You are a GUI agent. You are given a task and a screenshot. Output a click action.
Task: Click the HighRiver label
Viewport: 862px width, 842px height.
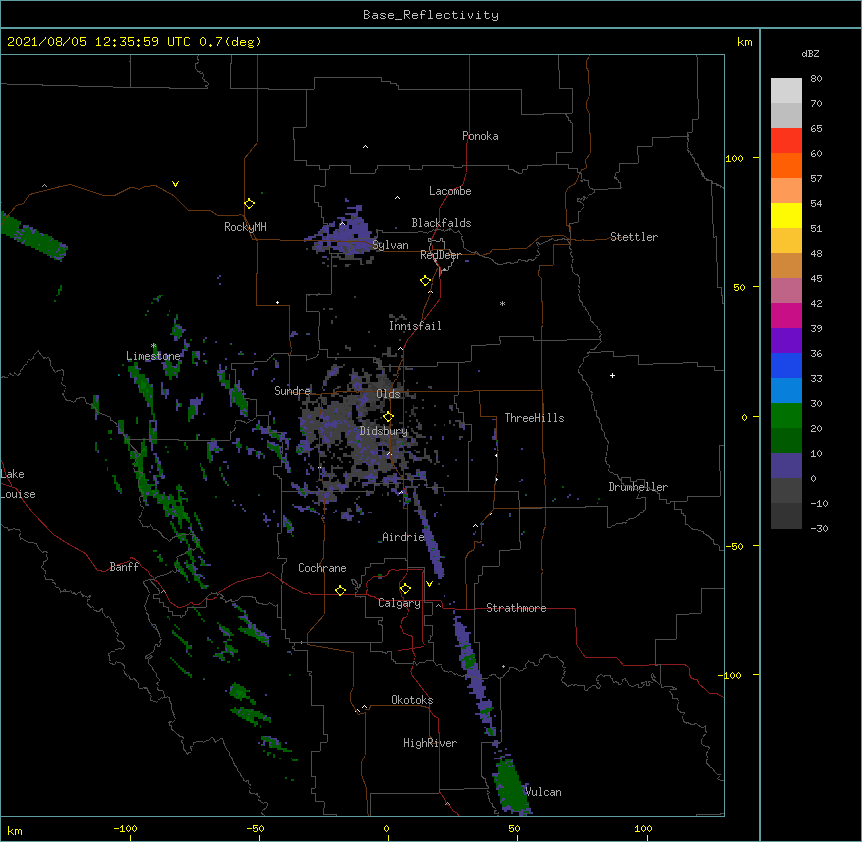(x=430, y=743)
